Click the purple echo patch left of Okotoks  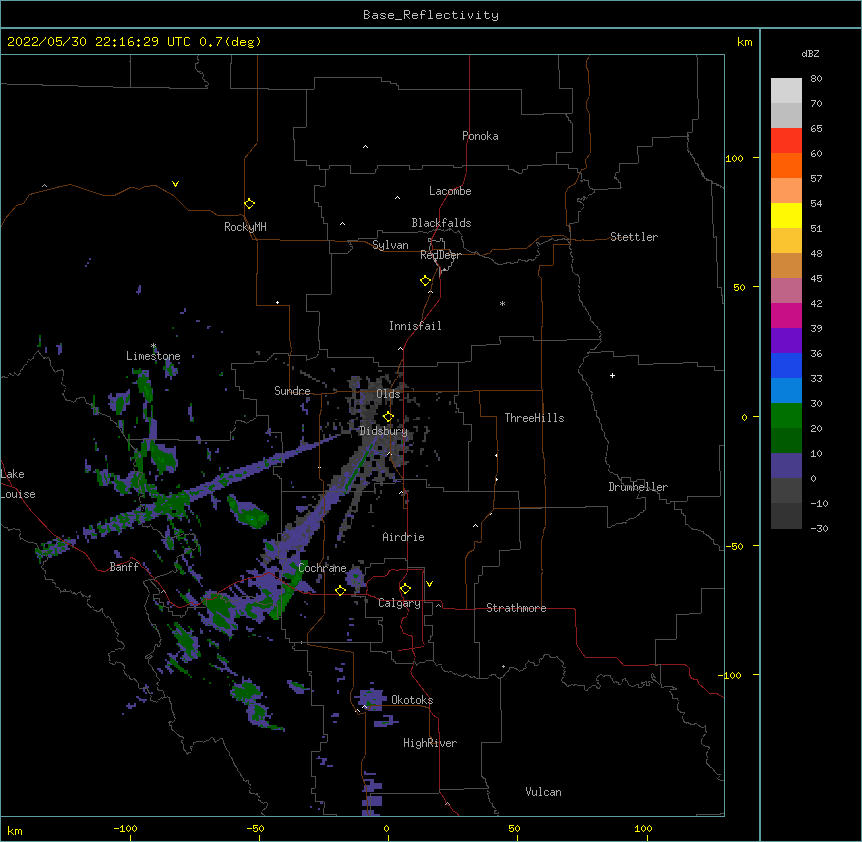[370, 698]
